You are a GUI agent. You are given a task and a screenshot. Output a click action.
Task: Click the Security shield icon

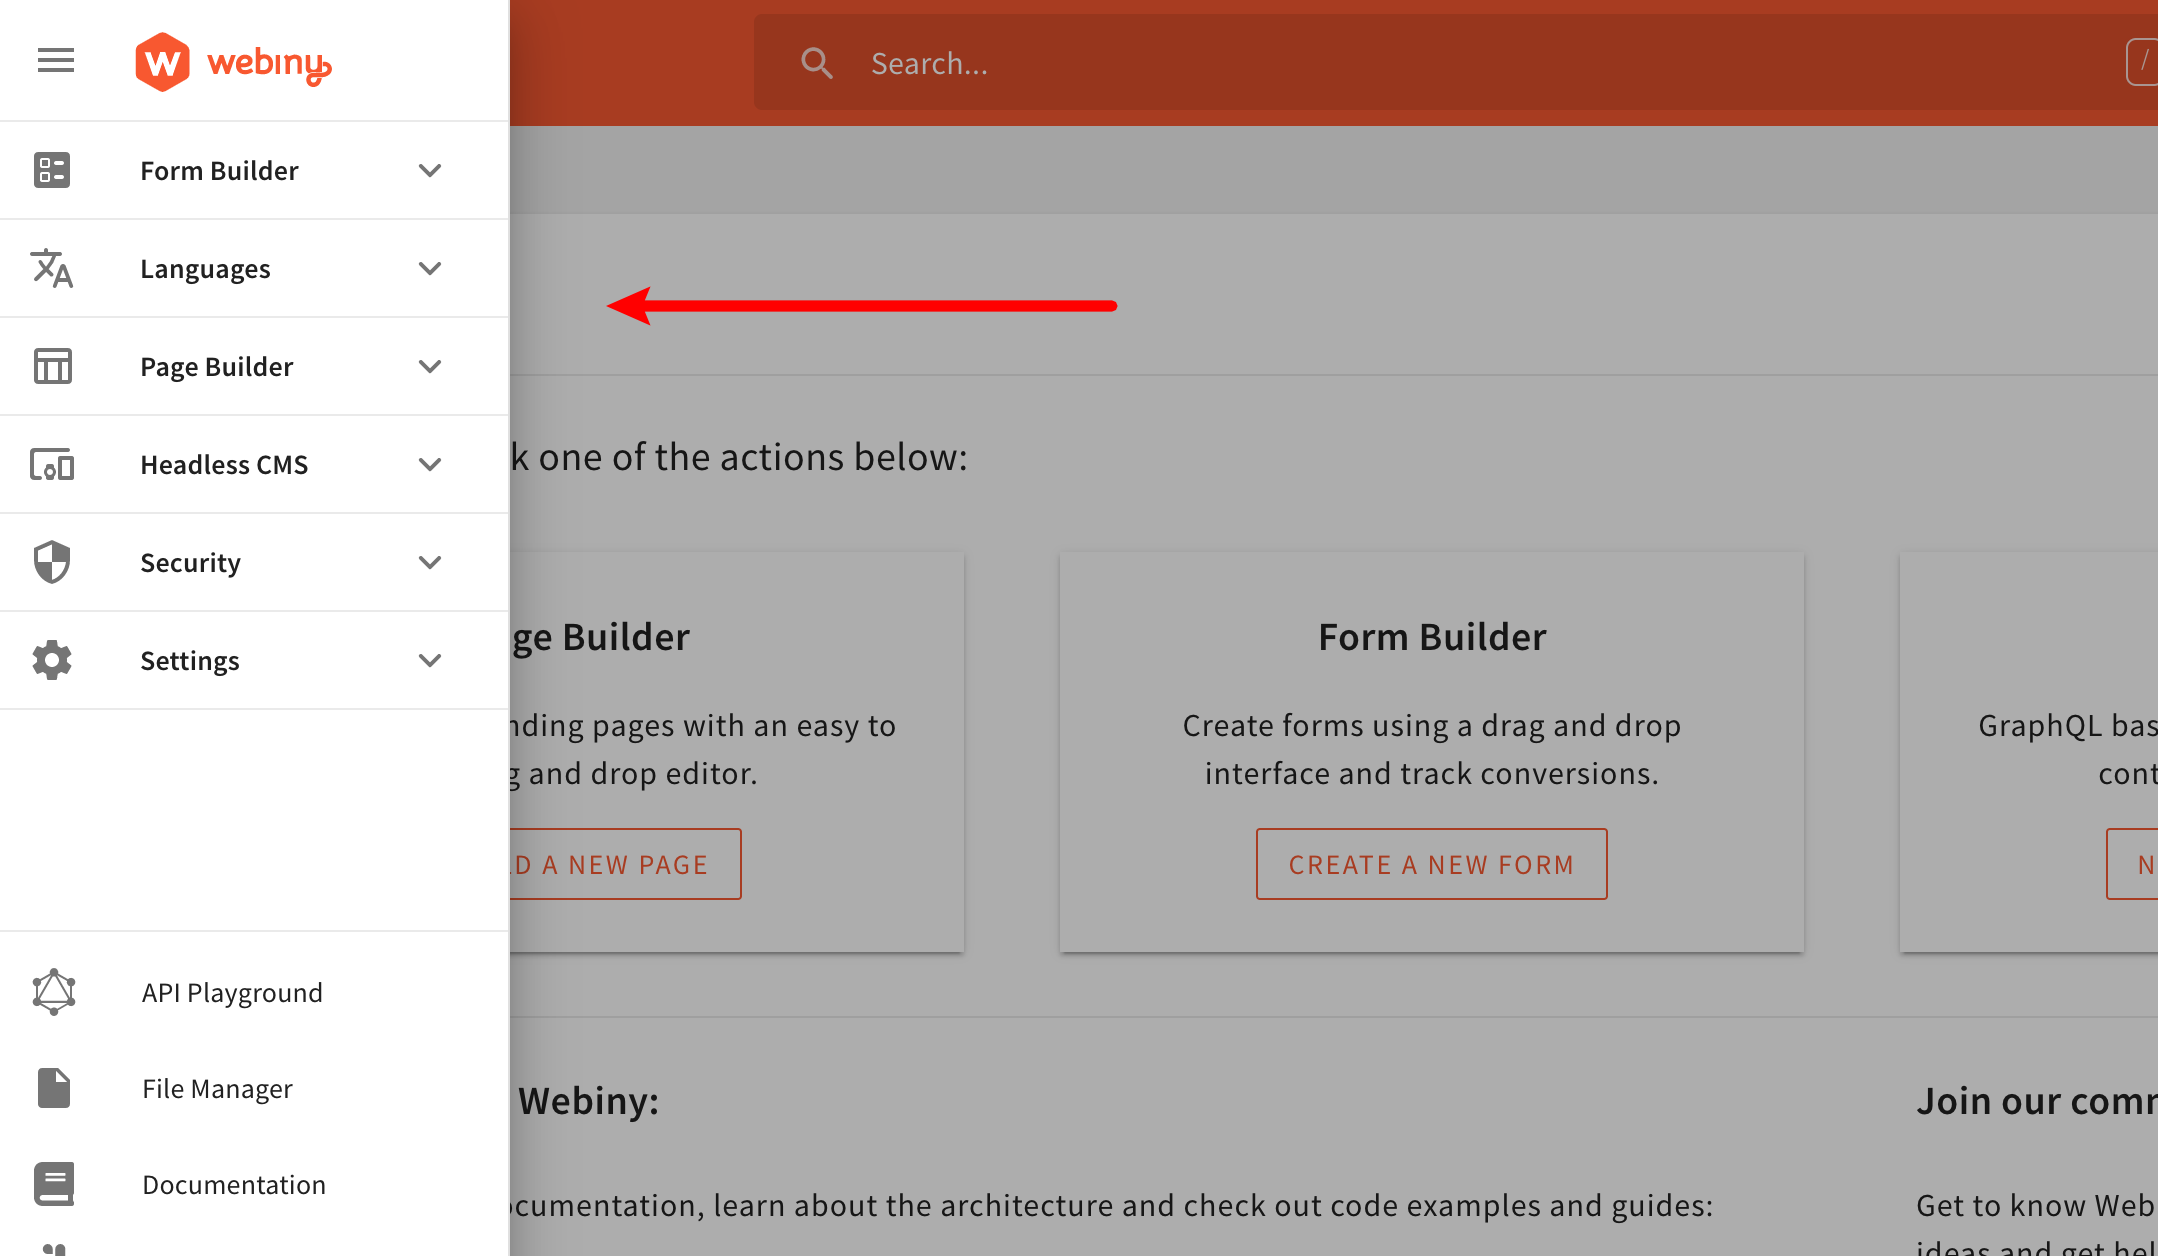click(x=54, y=561)
